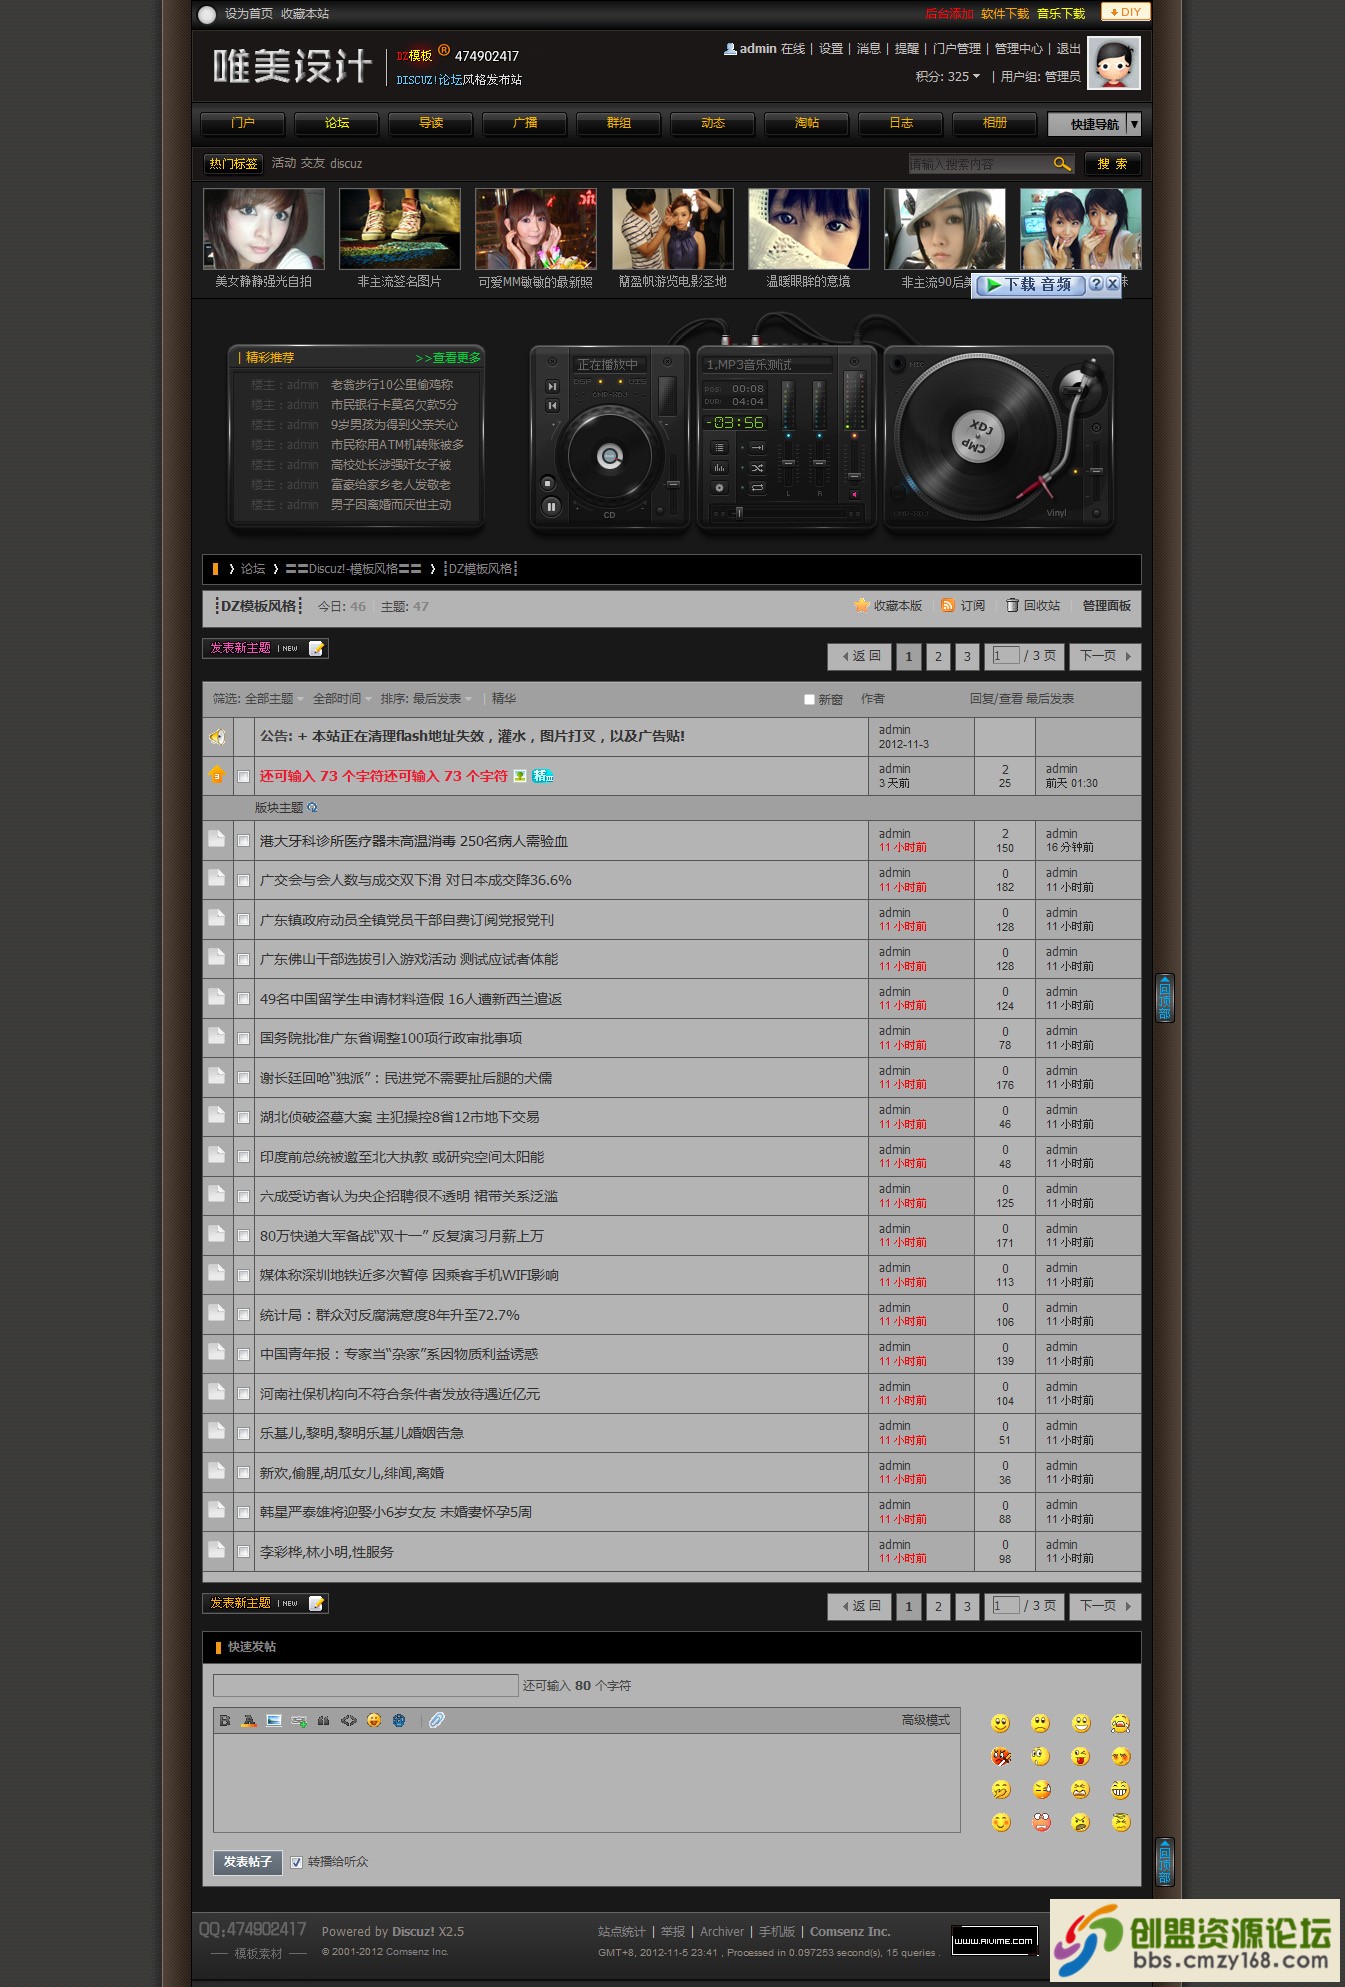Select checkbox for 李彩桦,林小明 thread
The image size is (1345, 1987).
point(243,1552)
